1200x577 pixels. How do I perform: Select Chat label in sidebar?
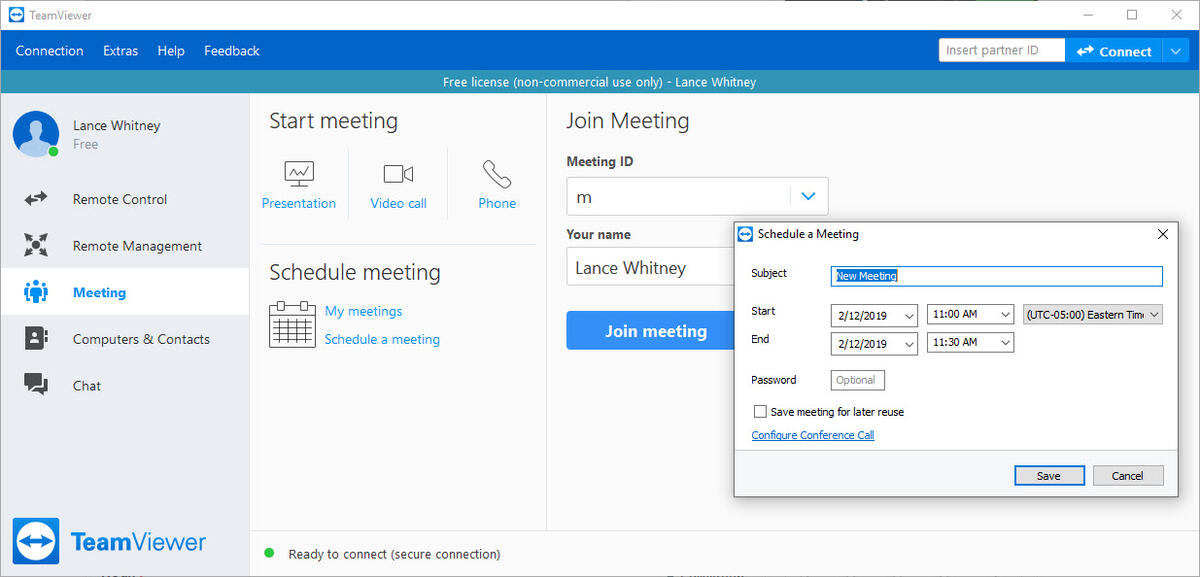coord(87,386)
